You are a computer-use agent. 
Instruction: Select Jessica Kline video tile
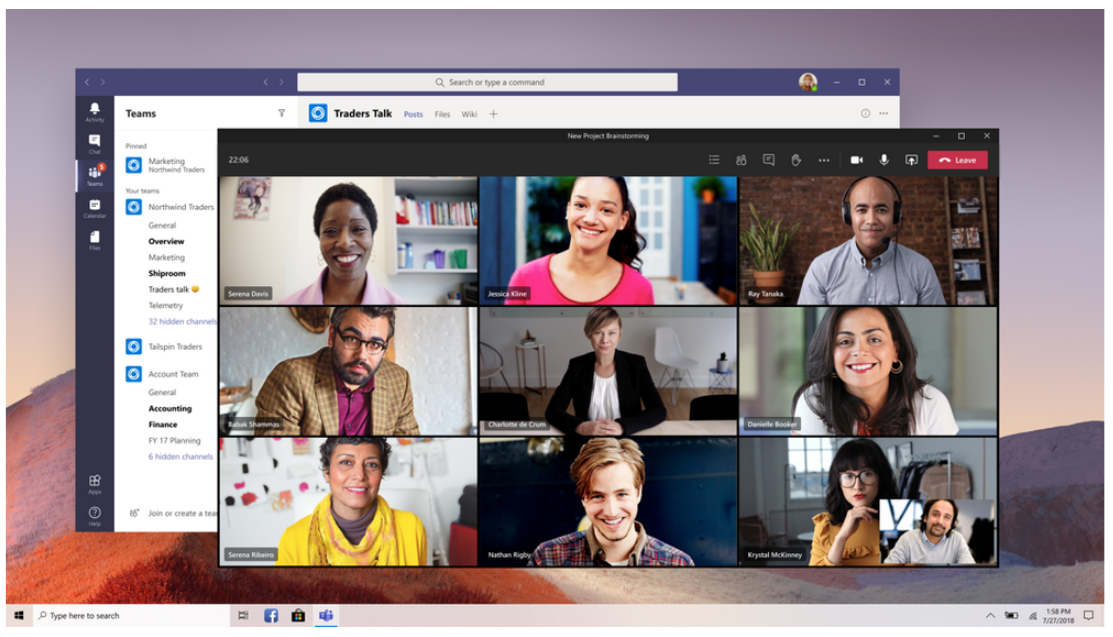[608, 241]
